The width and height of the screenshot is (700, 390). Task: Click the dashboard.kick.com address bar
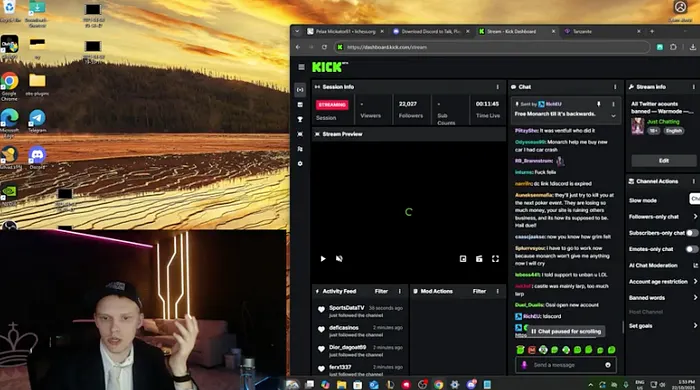[491, 47]
